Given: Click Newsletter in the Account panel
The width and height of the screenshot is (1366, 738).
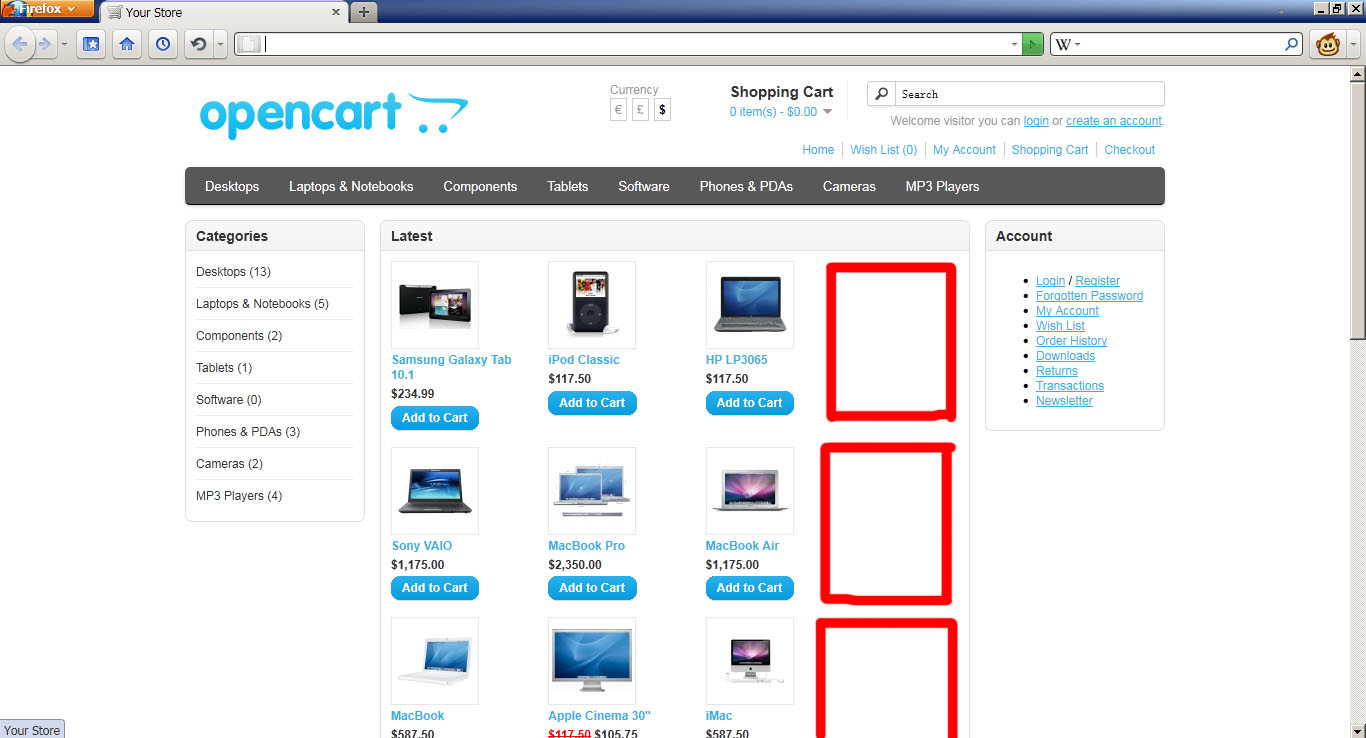Looking at the screenshot, I should [x=1064, y=401].
